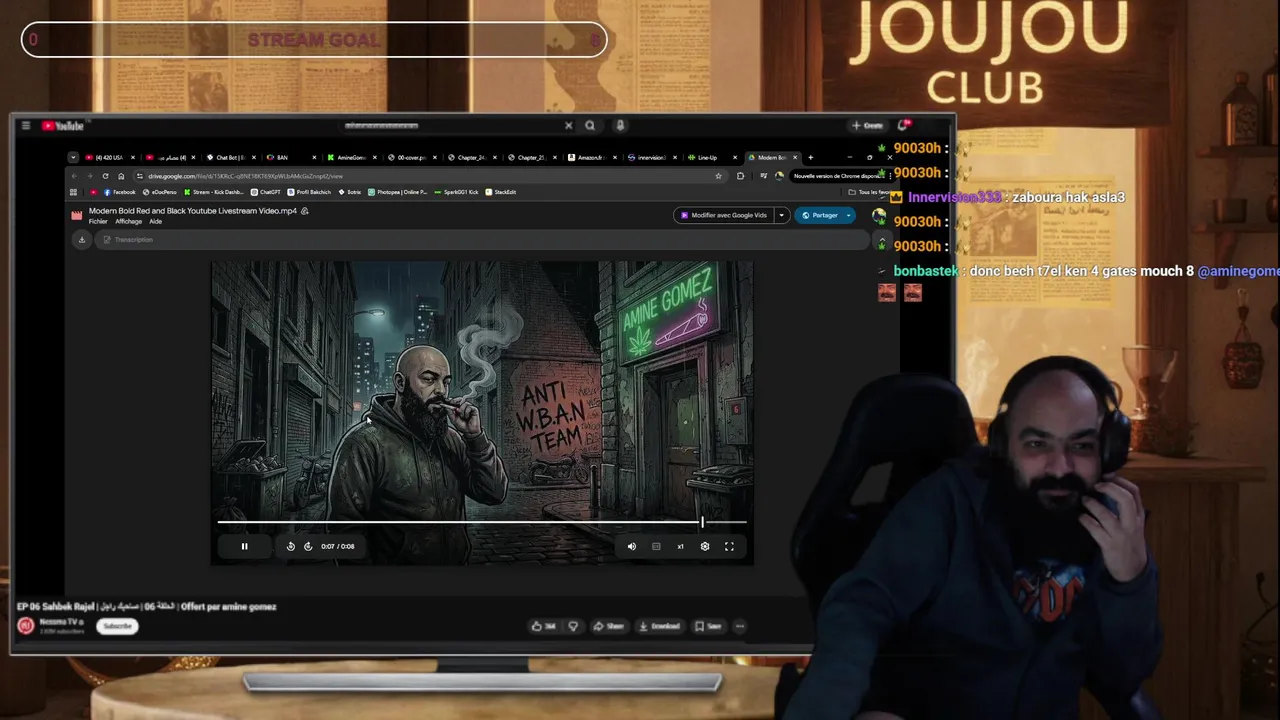Open the ChatGPT bookmark
Screen dimensions: 1280x720
coord(266,192)
